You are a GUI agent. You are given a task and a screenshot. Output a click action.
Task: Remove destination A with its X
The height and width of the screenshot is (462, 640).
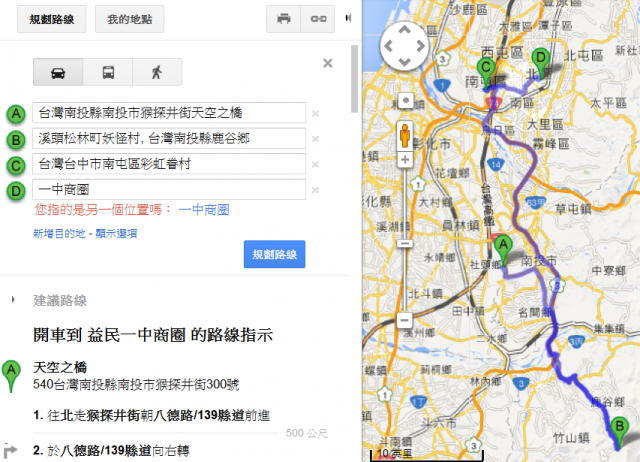[315, 113]
